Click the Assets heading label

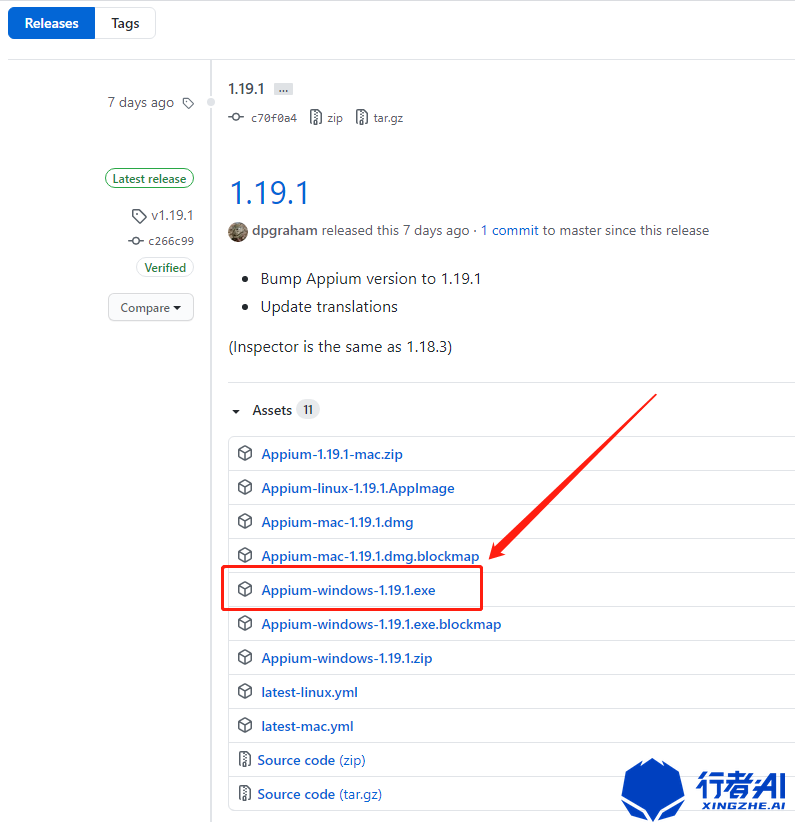[x=272, y=410]
